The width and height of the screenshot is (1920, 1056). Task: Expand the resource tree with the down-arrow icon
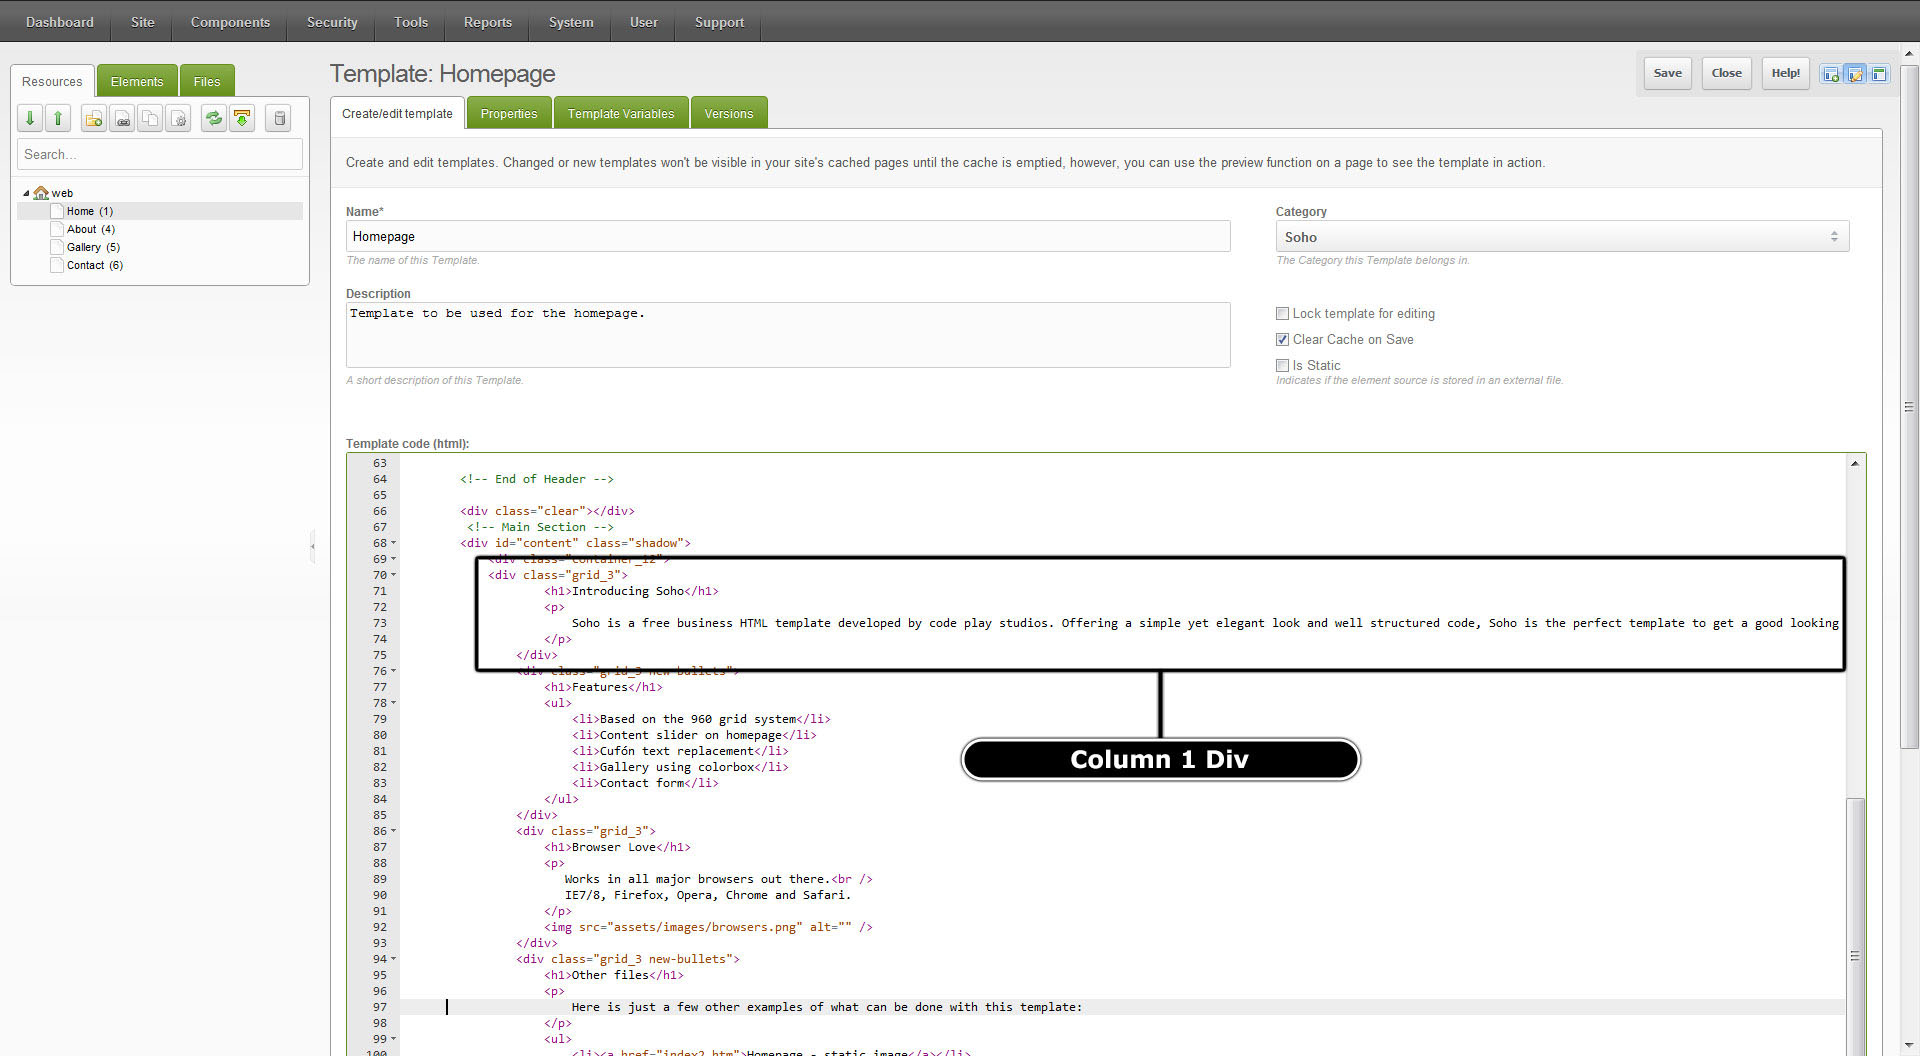(30, 119)
